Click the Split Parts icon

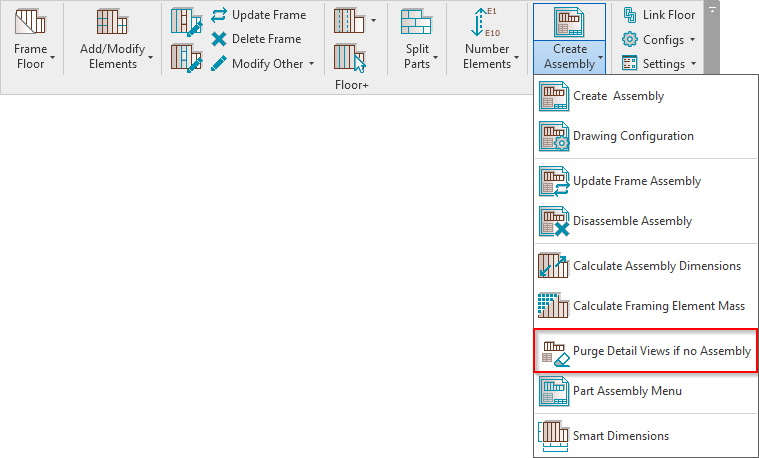click(x=416, y=22)
